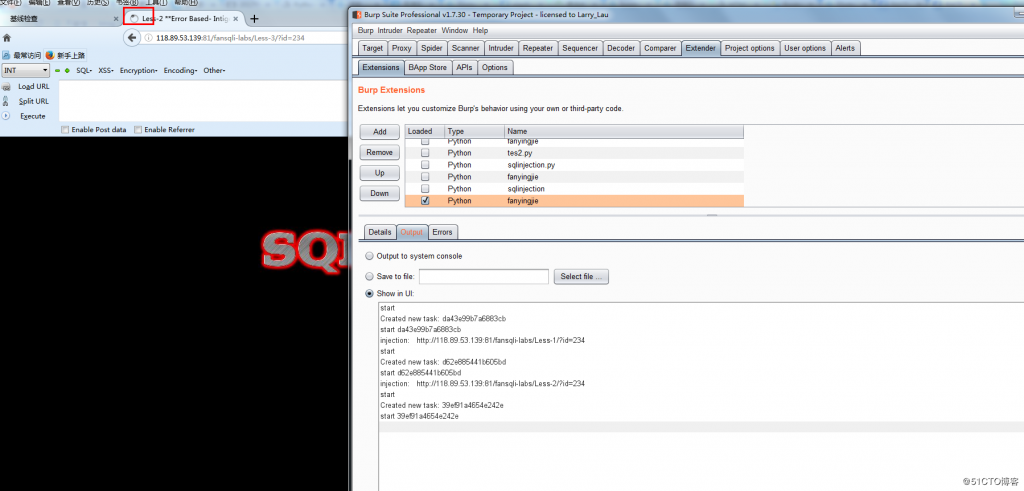Select Output to system console option
Screen dimensions: 1024x491
pyautogui.click(x=370, y=256)
